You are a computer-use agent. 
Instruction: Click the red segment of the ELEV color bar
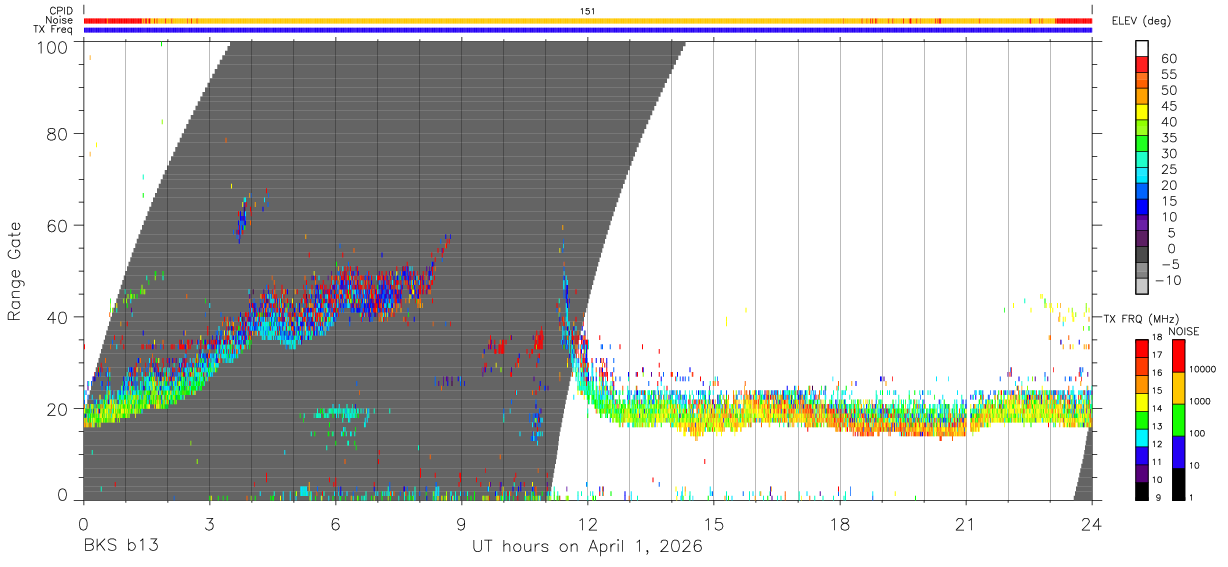click(x=1144, y=65)
